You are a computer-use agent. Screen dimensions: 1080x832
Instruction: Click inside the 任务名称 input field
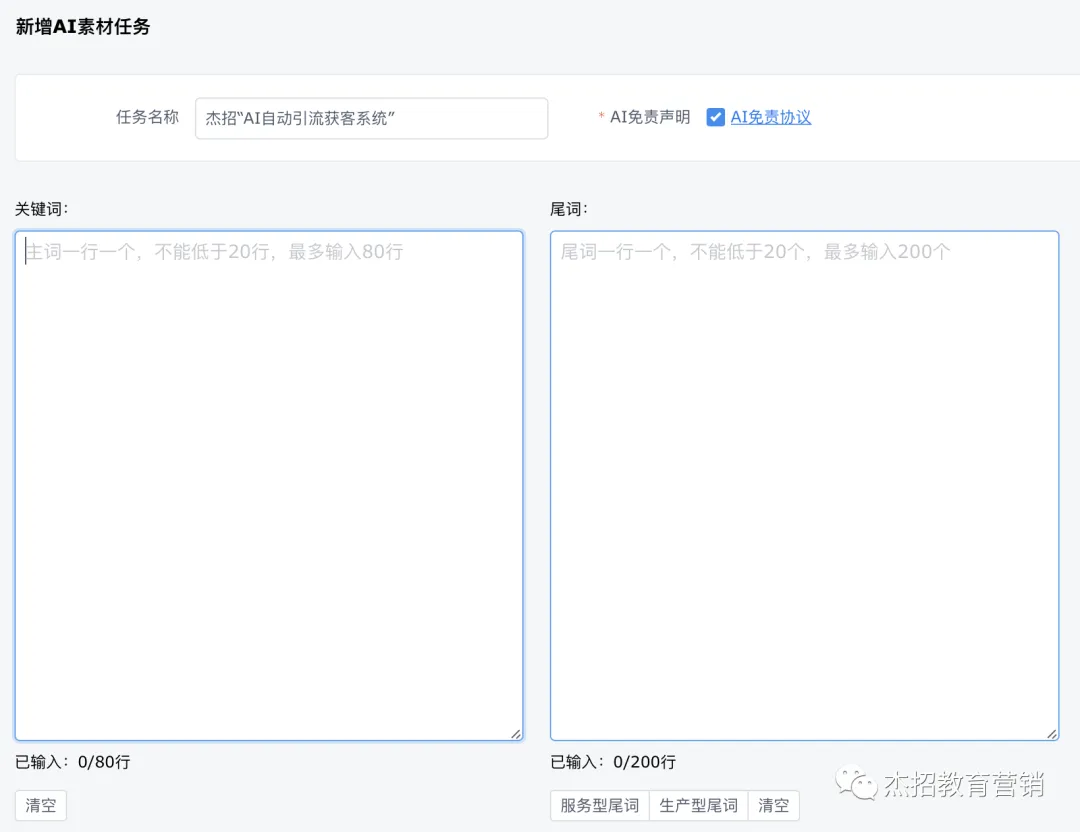coord(370,118)
